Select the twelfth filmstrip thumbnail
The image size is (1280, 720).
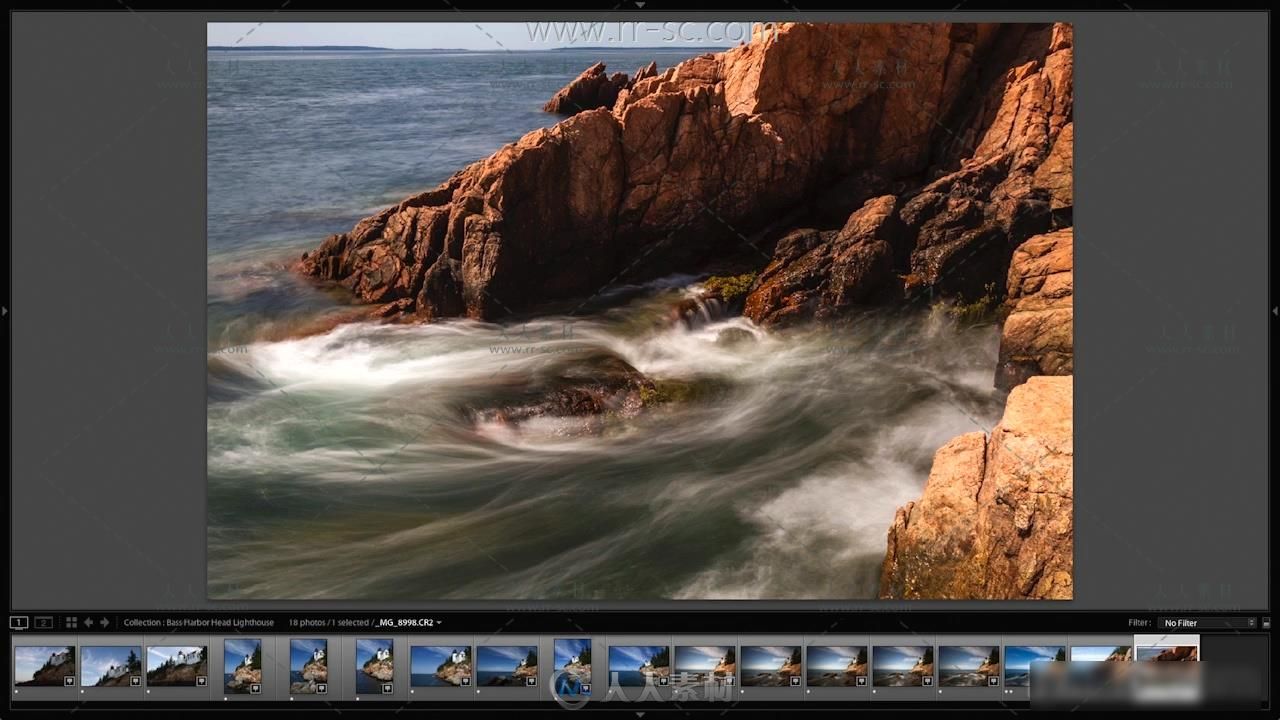click(770, 665)
